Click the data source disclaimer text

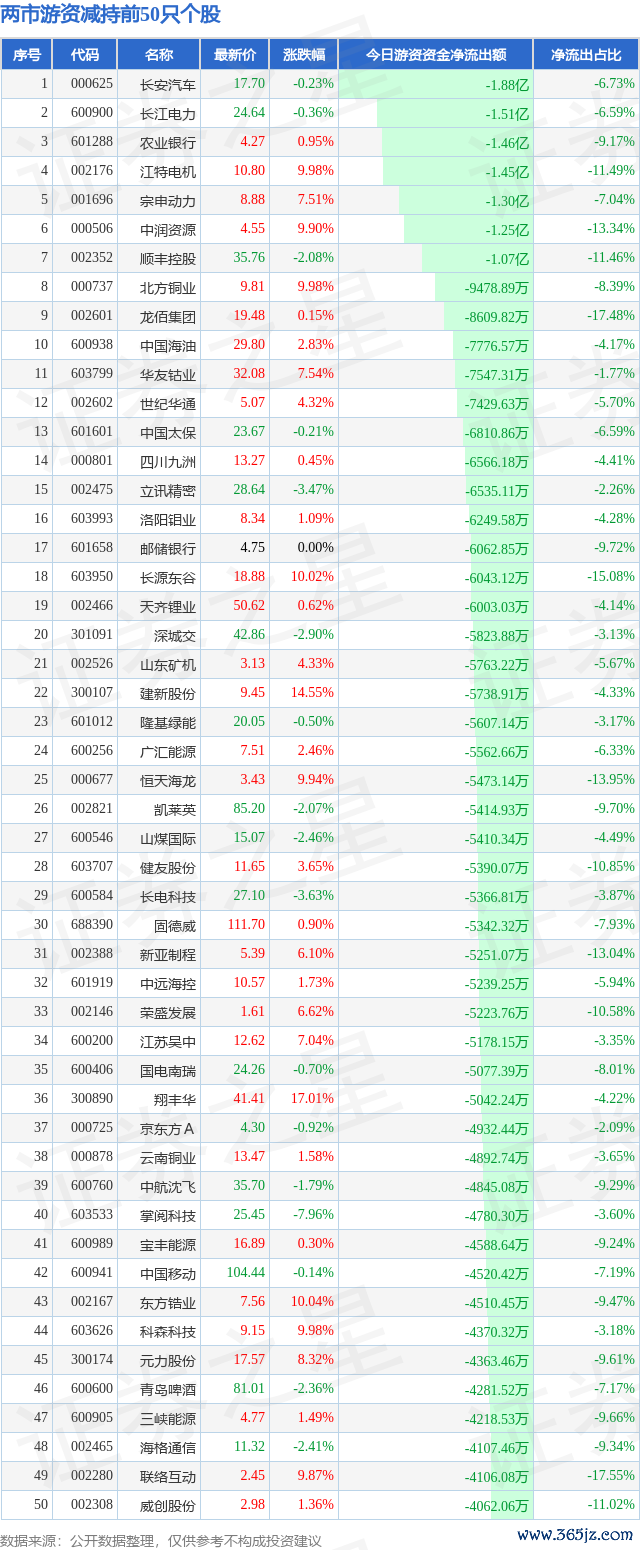click(163, 1541)
